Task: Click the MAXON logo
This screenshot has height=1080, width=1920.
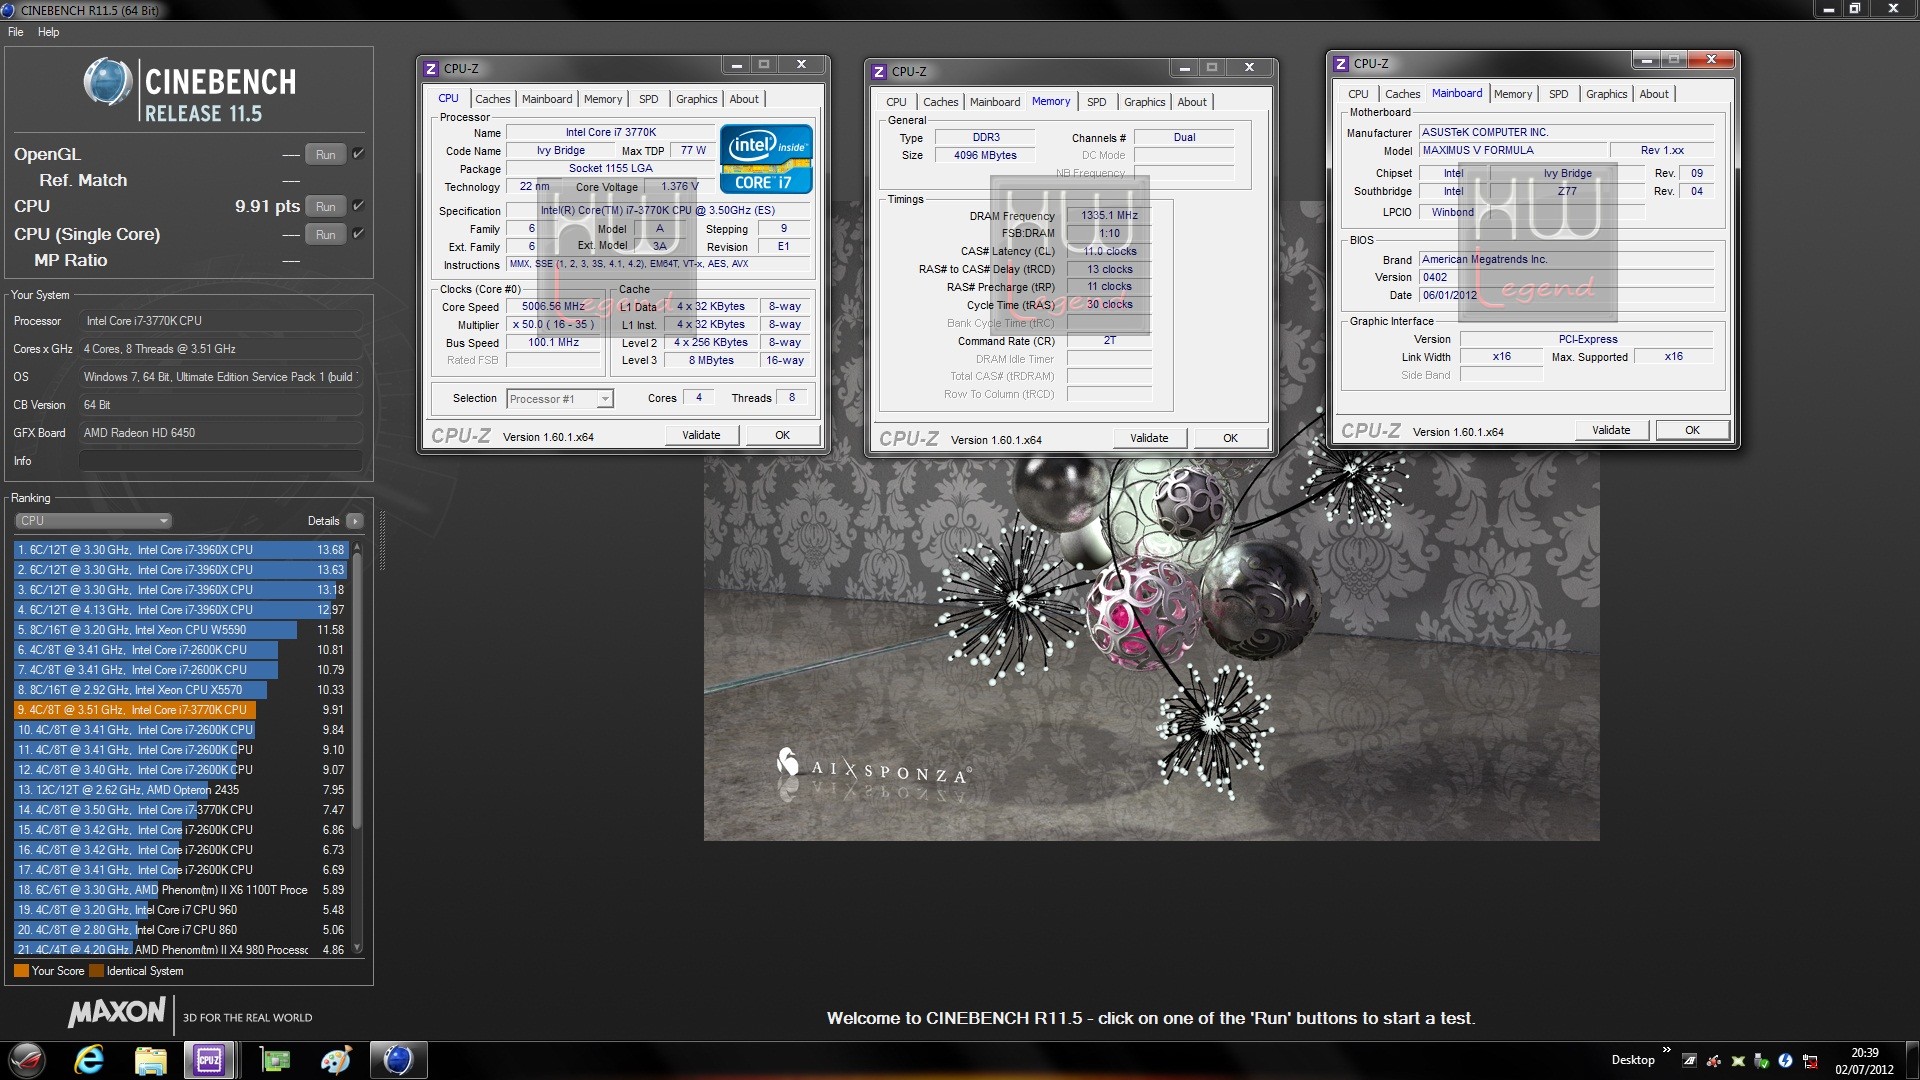Action: coord(116,1012)
